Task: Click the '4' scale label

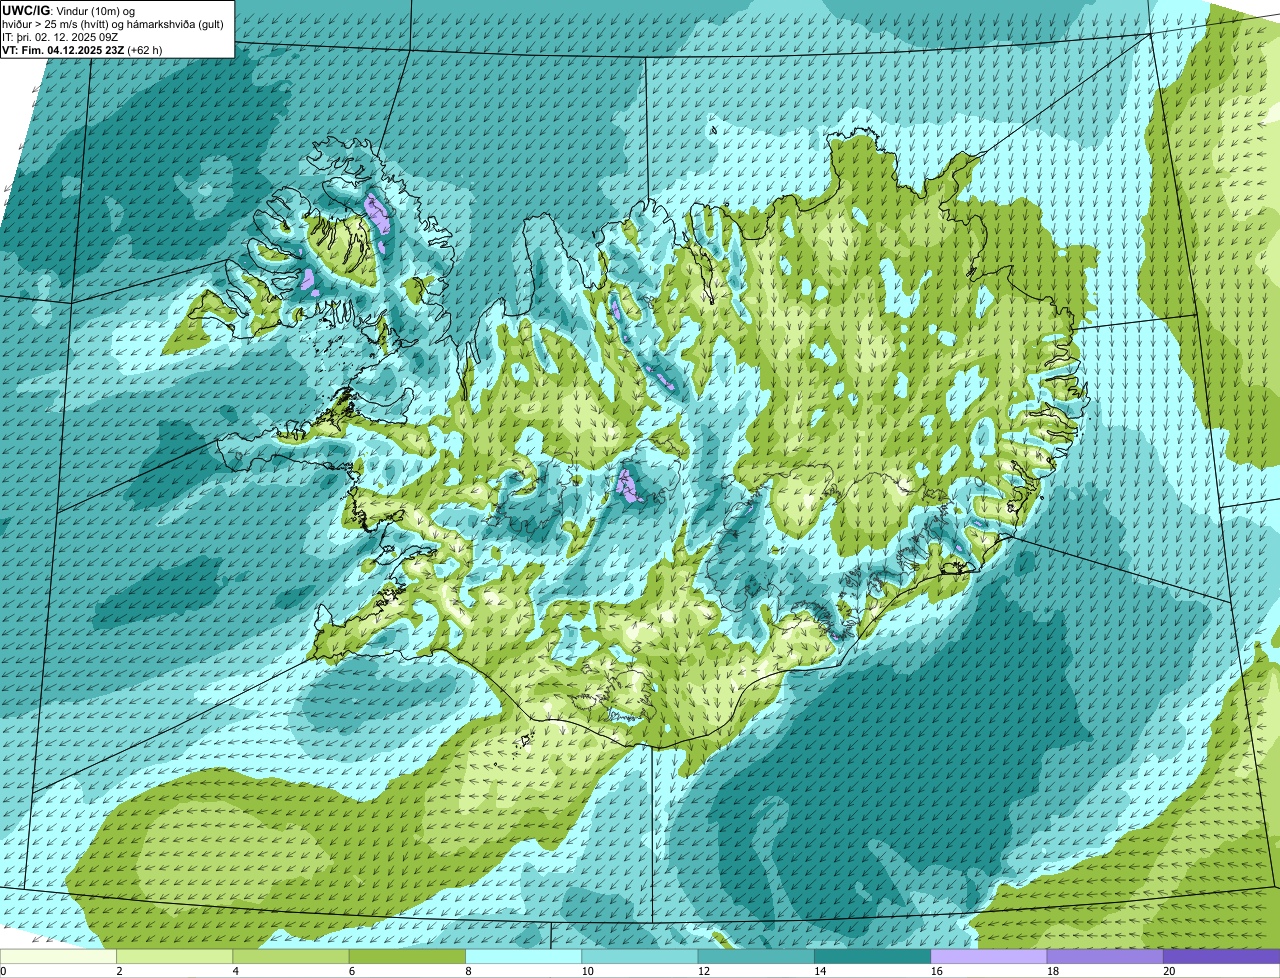Action: (x=236, y=971)
